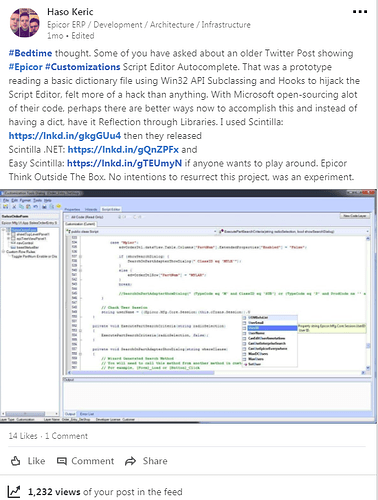Expand the epiTreeViewPanel1 tree node

tap(9, 239)
